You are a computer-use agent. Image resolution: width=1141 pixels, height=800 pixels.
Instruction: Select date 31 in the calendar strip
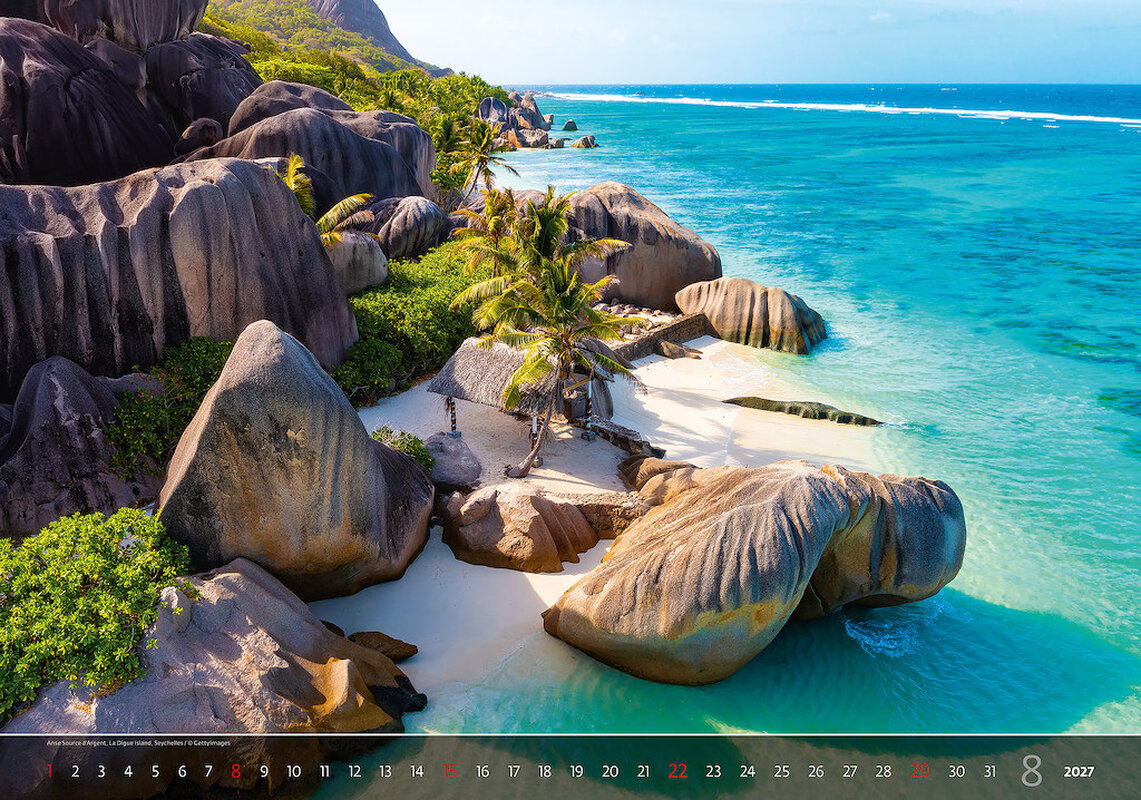click(x=990, y=772)
